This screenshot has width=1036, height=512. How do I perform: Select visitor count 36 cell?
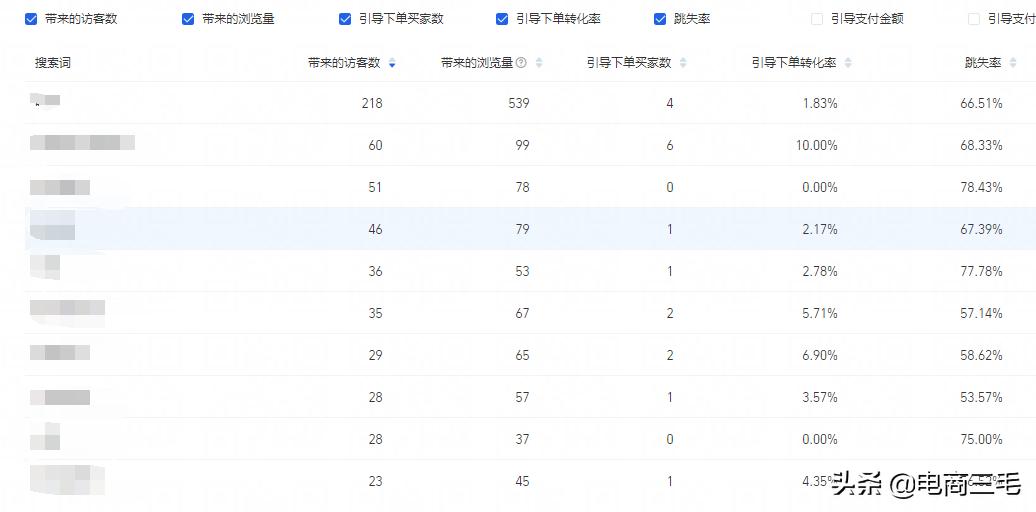[x=375, y=272]
